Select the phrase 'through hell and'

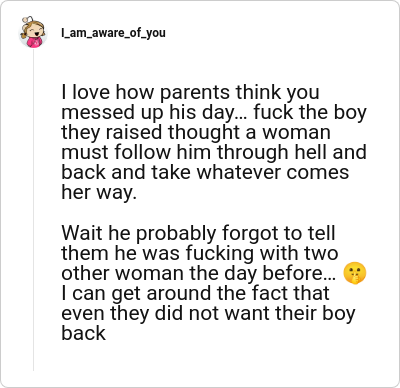pyautogui.click(x=292, y=153)
